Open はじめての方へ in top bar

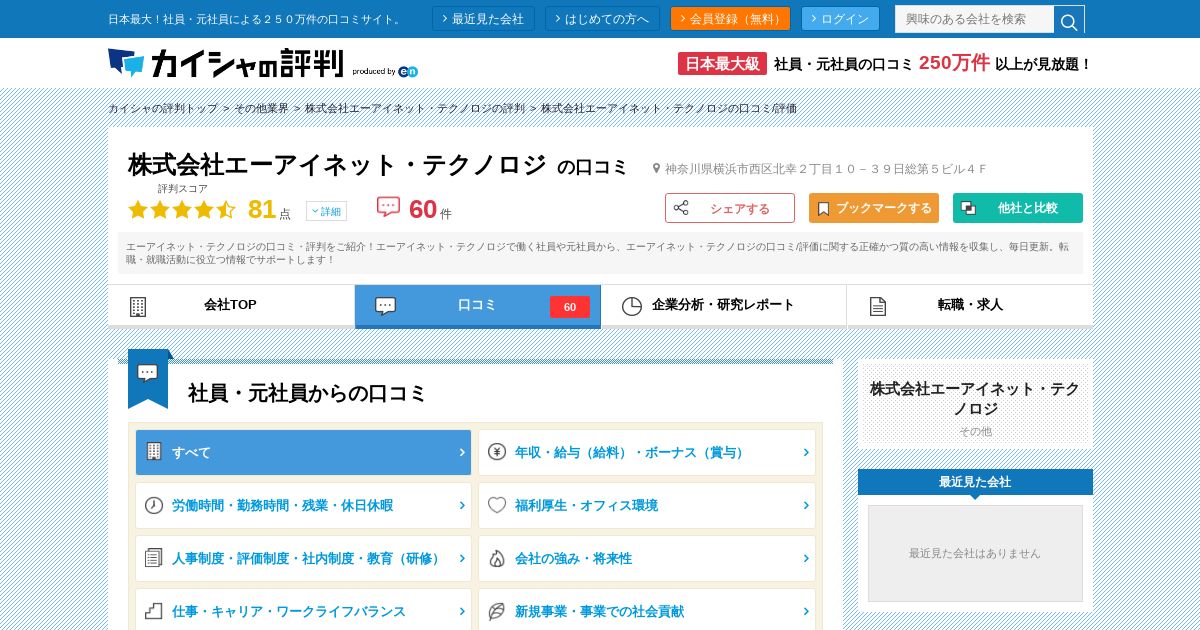(602, 19)
